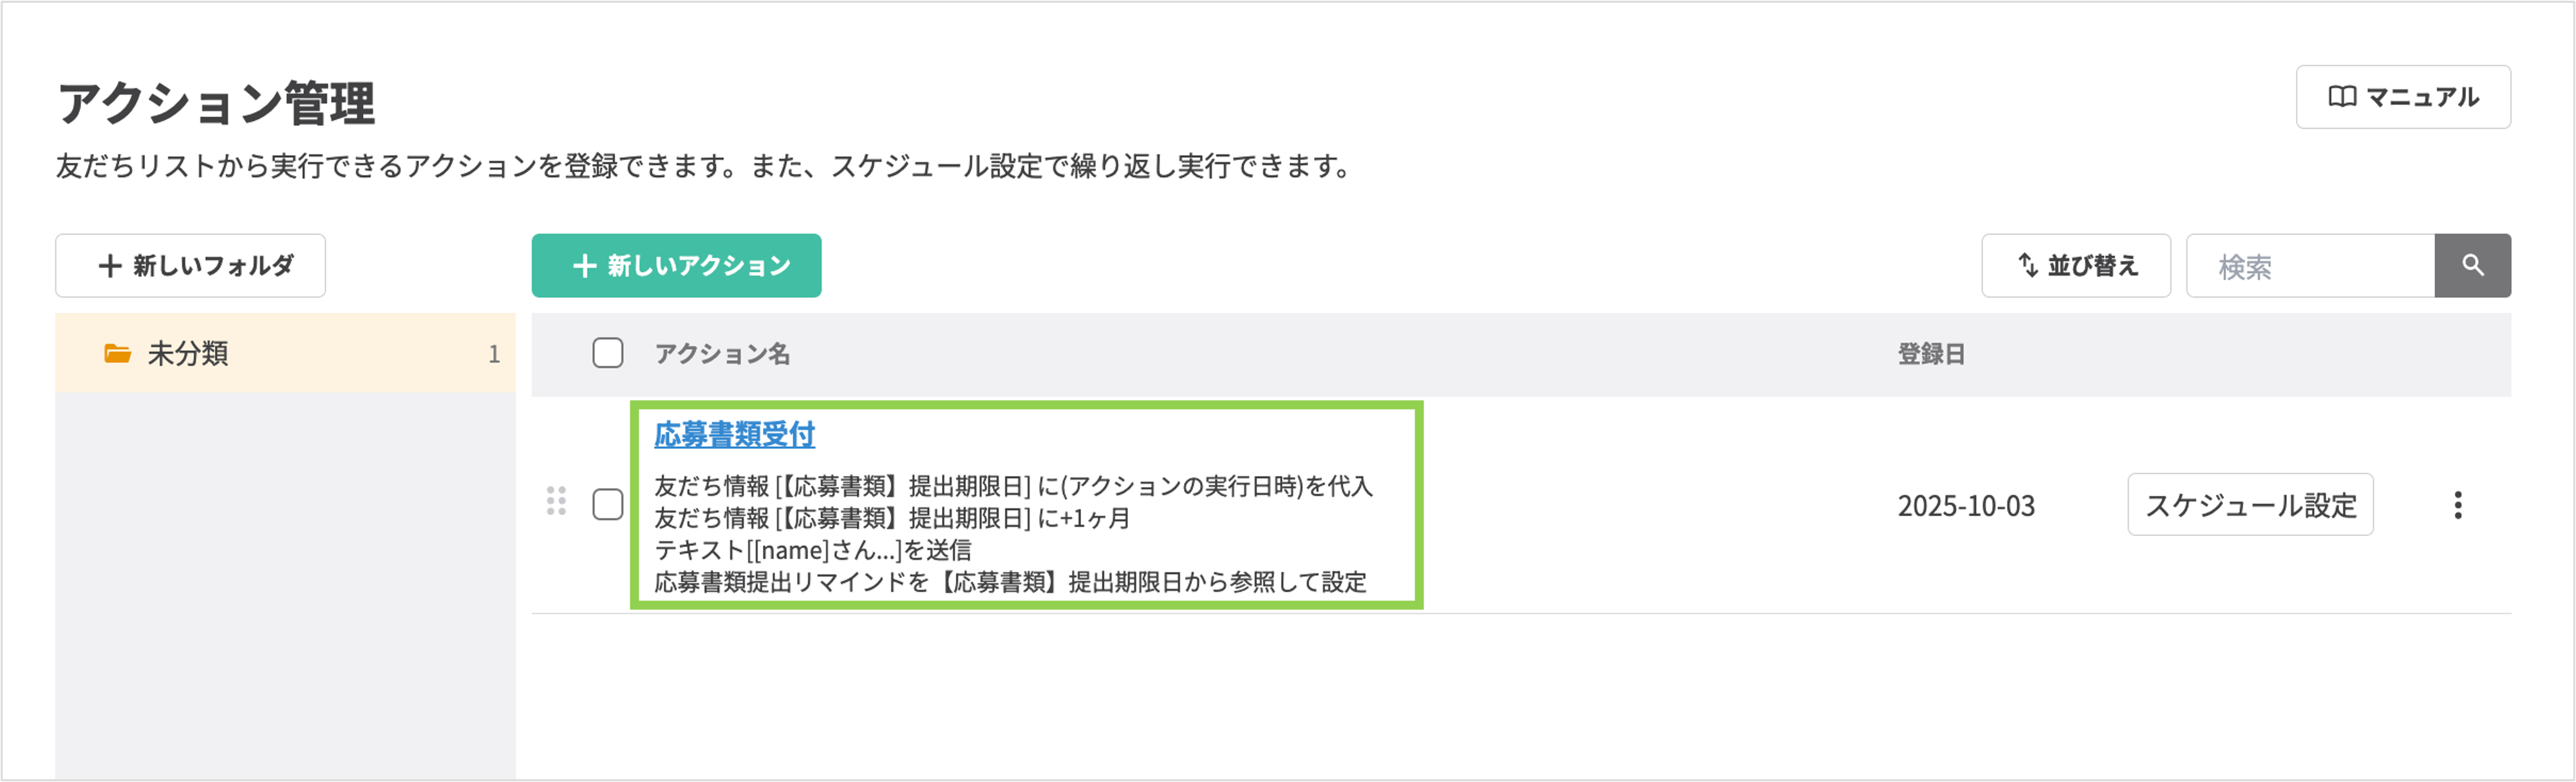
Task: Click the 検索 search input field
Action: 2310,265
